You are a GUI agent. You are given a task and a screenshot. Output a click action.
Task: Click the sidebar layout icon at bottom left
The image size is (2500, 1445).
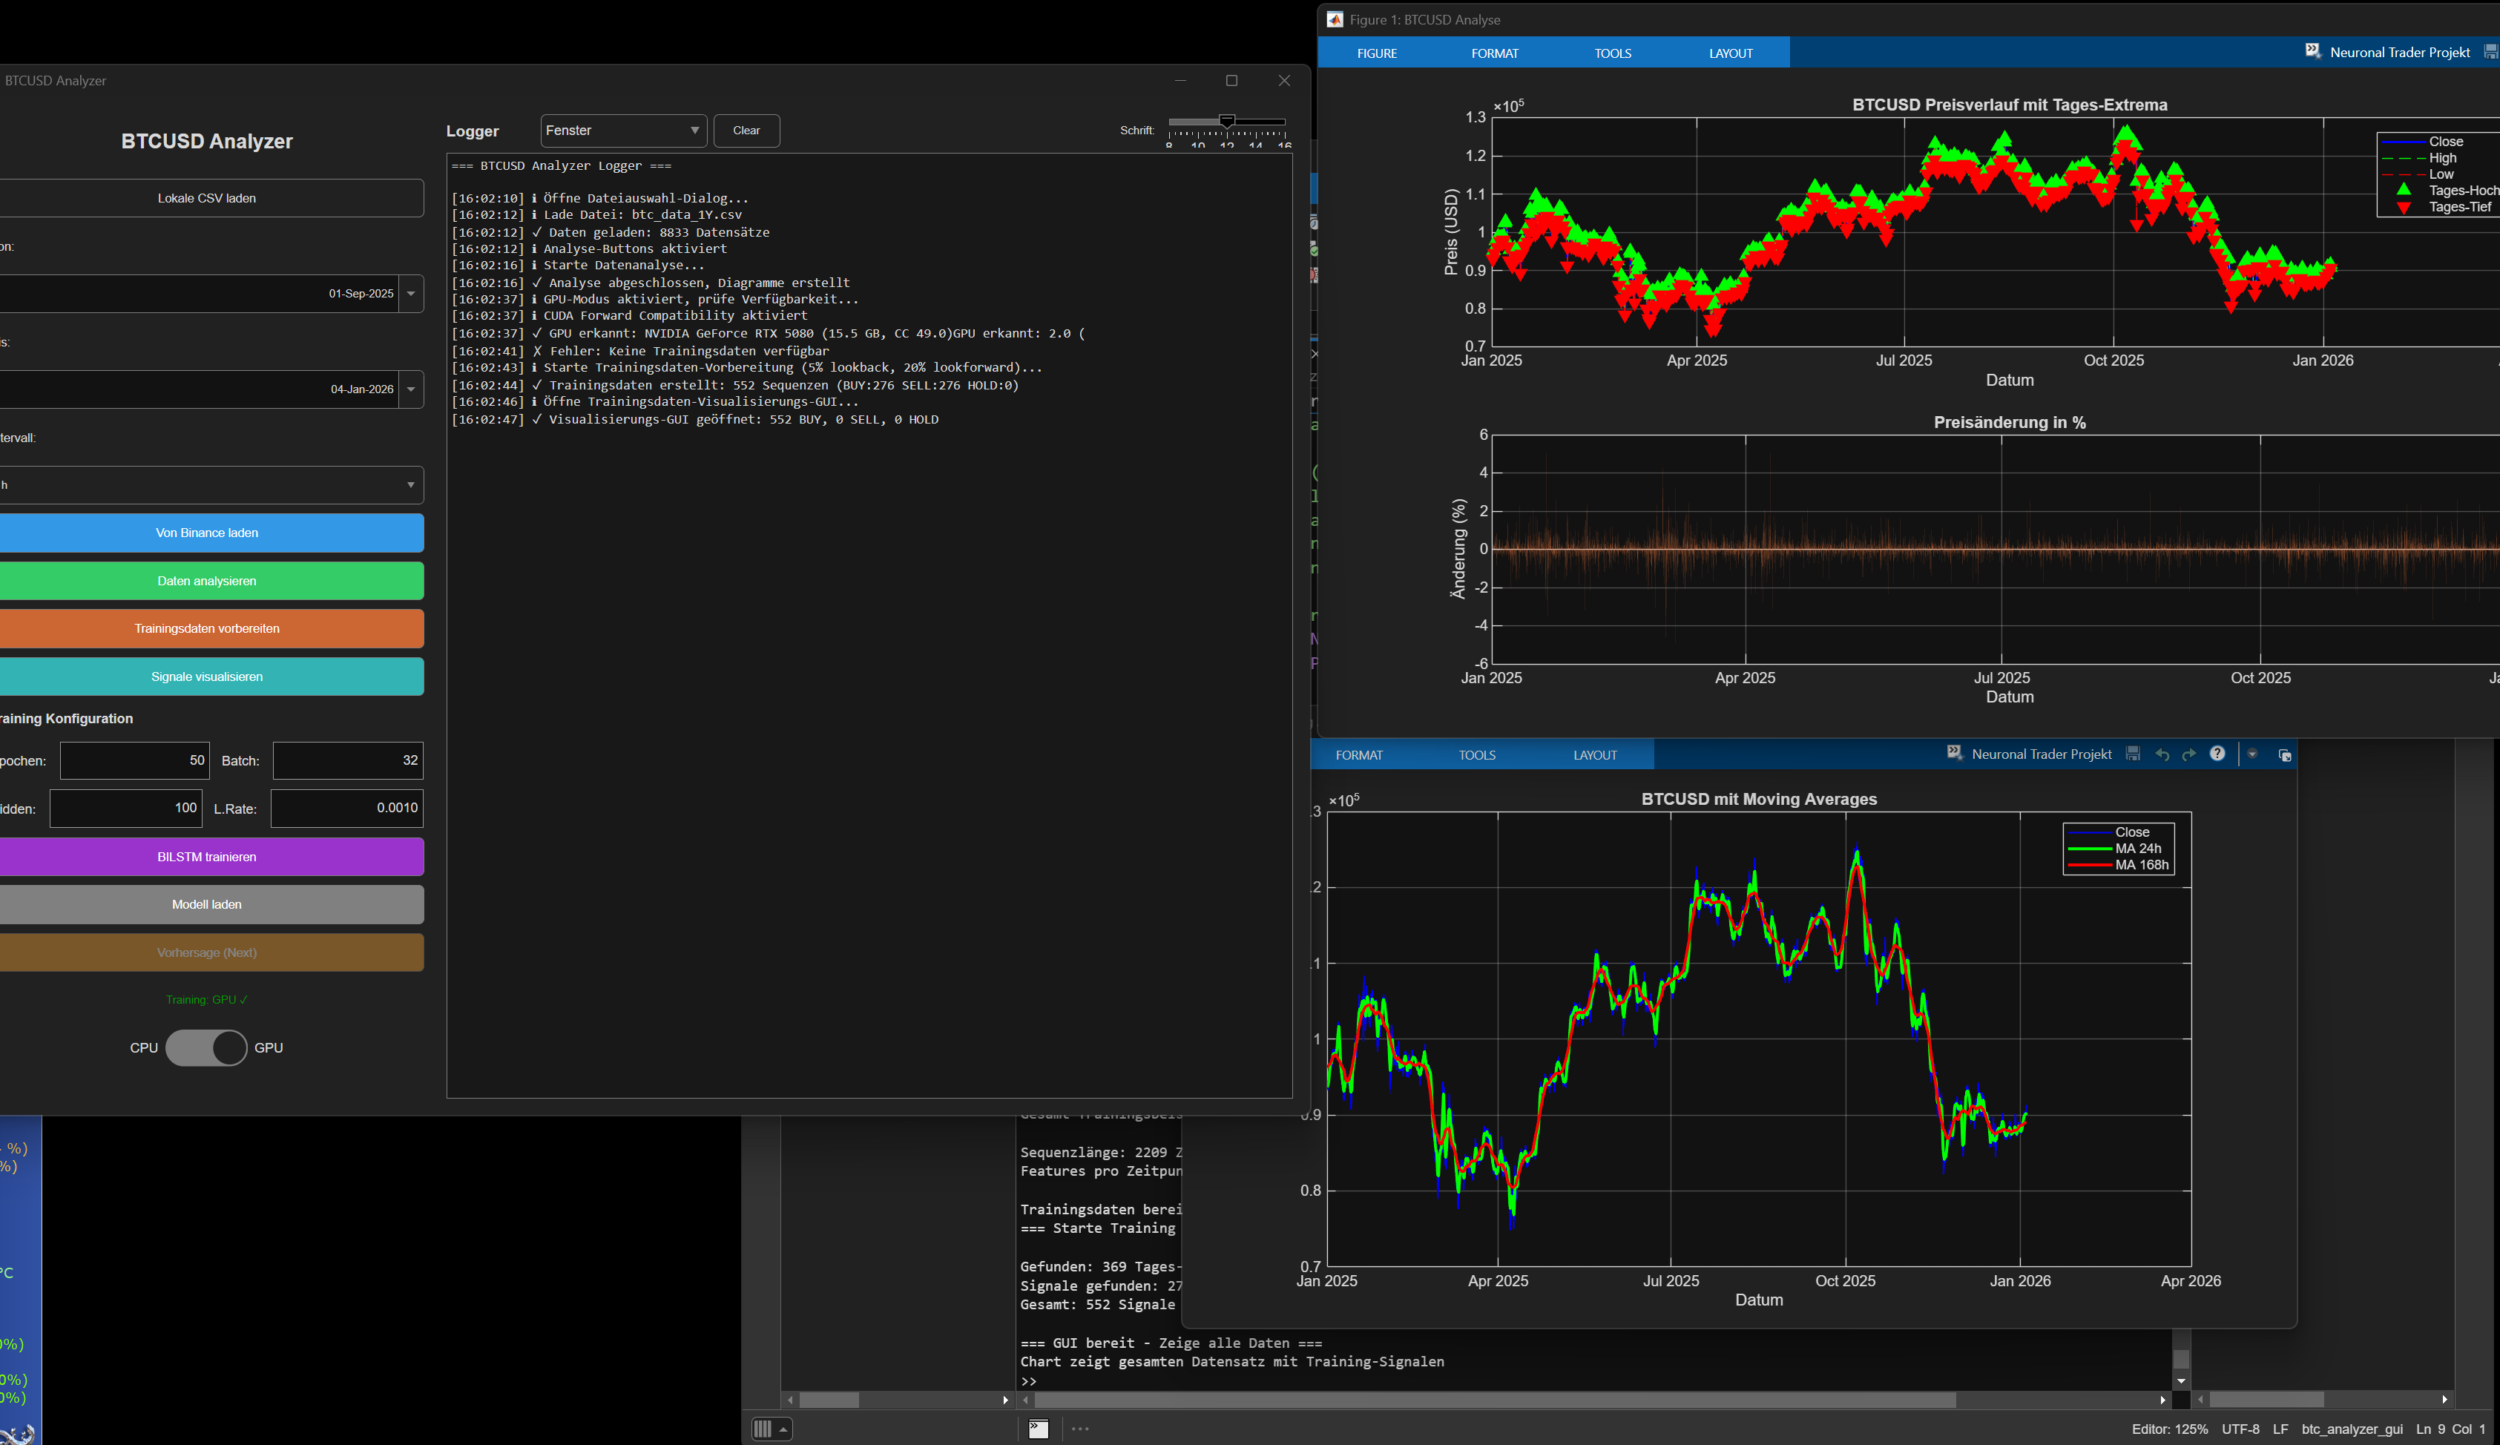(x=763, y=1429)
